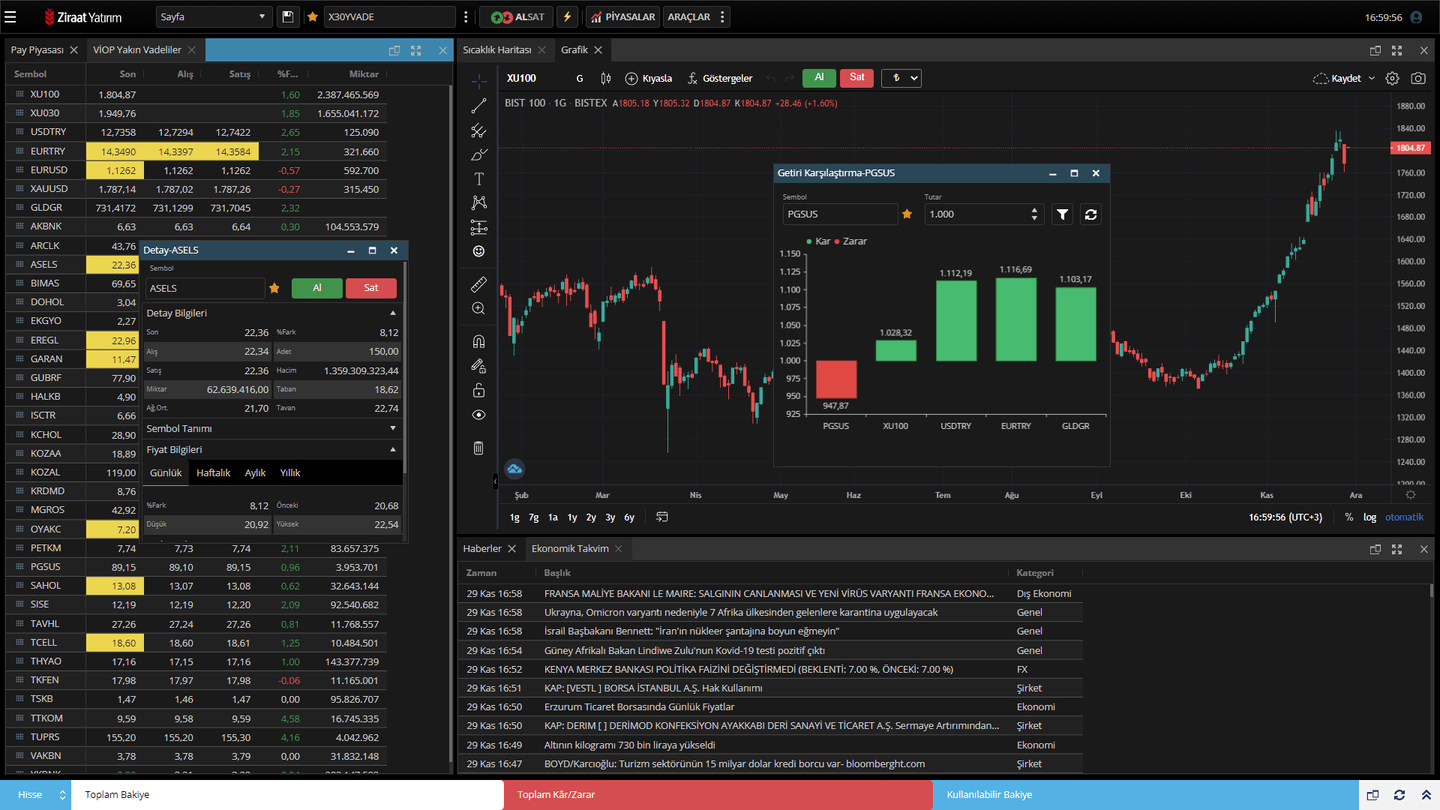The image size is (1440, 810).
Task: Mark ASELS as favorite with the star
Action: (275, 287)
